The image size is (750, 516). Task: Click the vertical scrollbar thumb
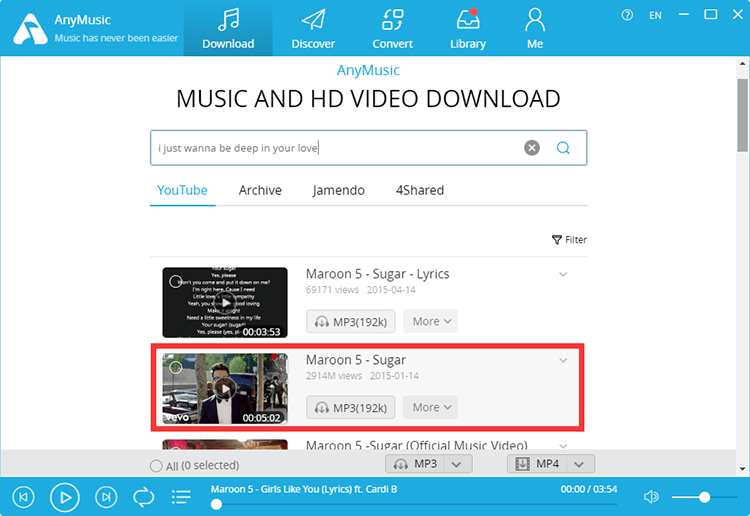click(742, 115)
